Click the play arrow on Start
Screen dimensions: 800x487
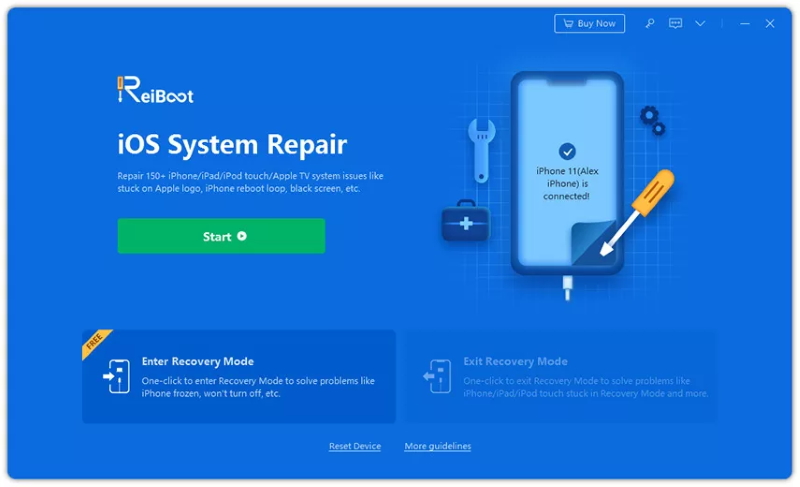pyautogui.click(x=242, y=236)
